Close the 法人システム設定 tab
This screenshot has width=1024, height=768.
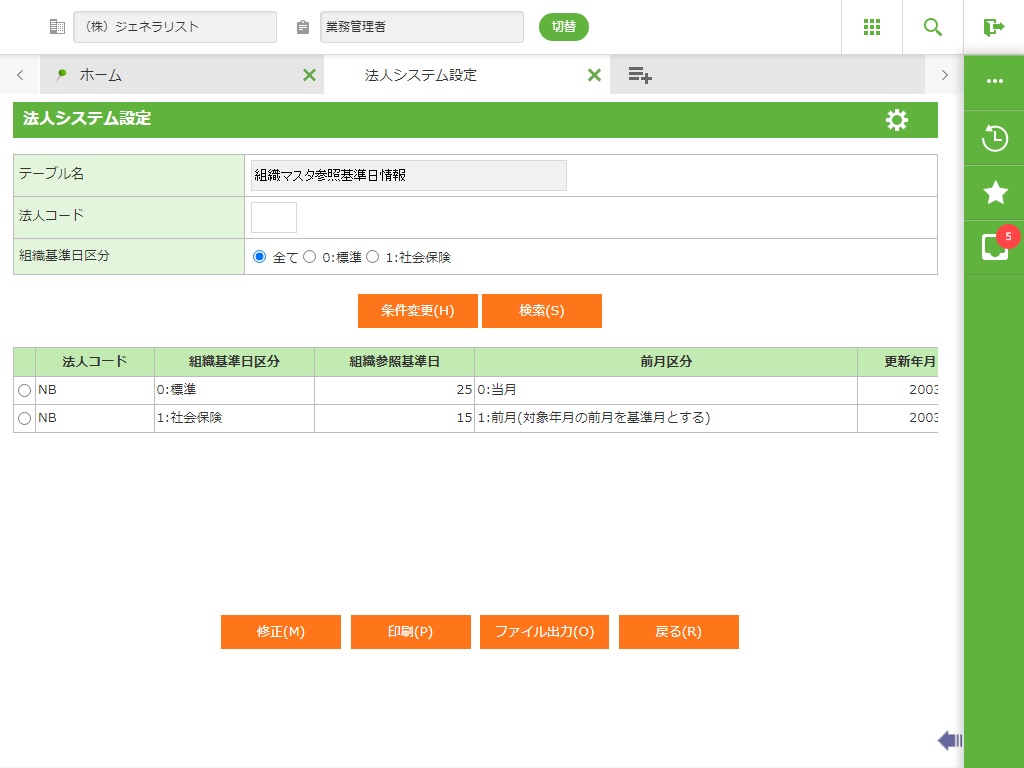click(594, 75)
